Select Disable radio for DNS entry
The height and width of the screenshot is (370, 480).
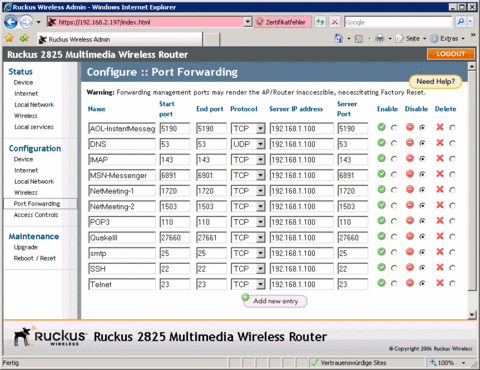[422, 143]
